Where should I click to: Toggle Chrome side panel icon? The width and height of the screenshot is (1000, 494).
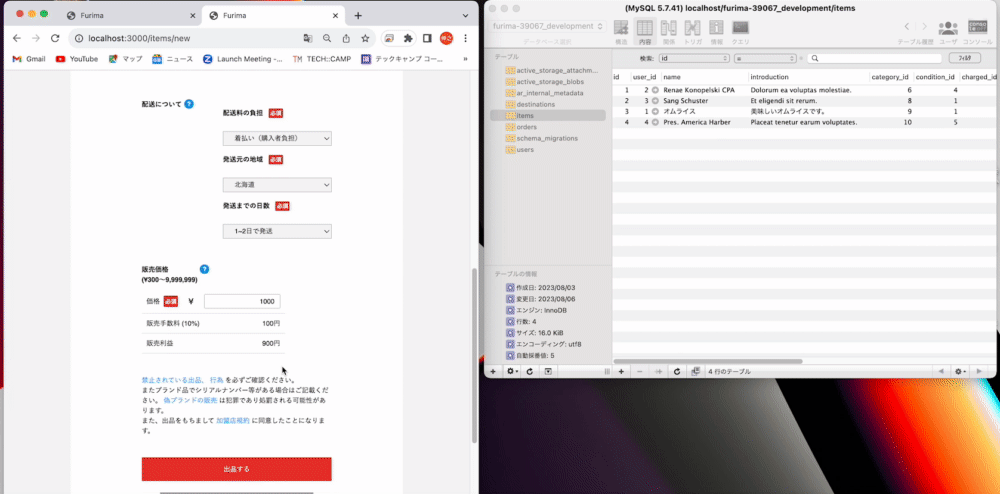[x=427, y=38]
